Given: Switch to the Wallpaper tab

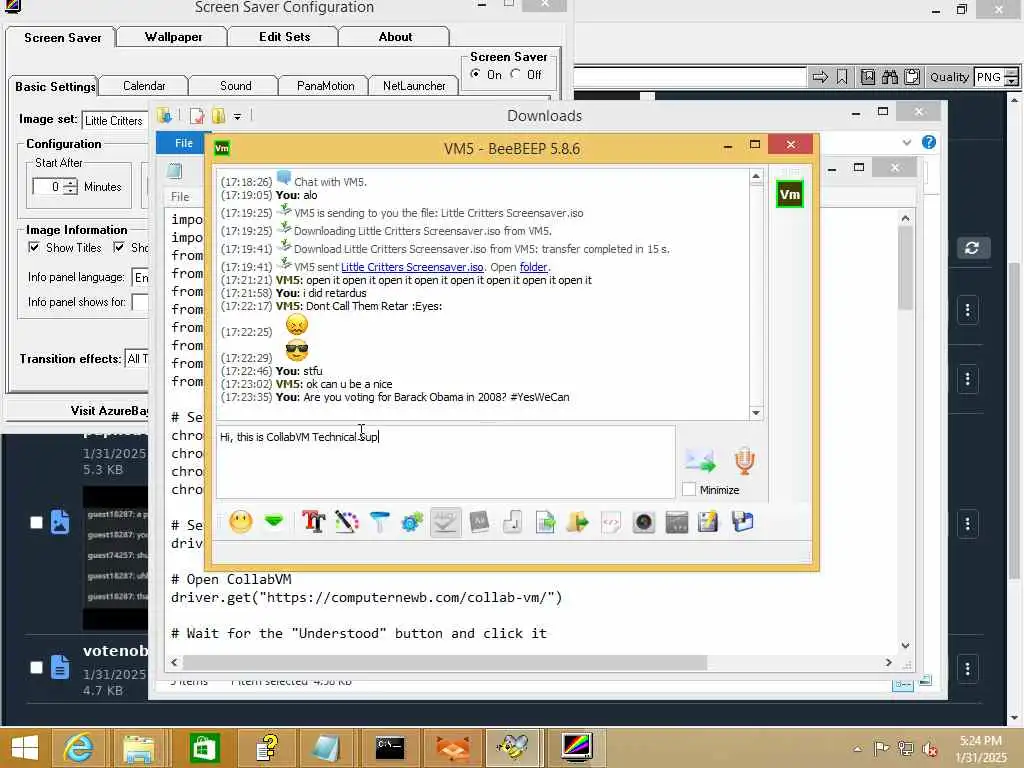Looking at the screenshot, I should tap(173, 37).
